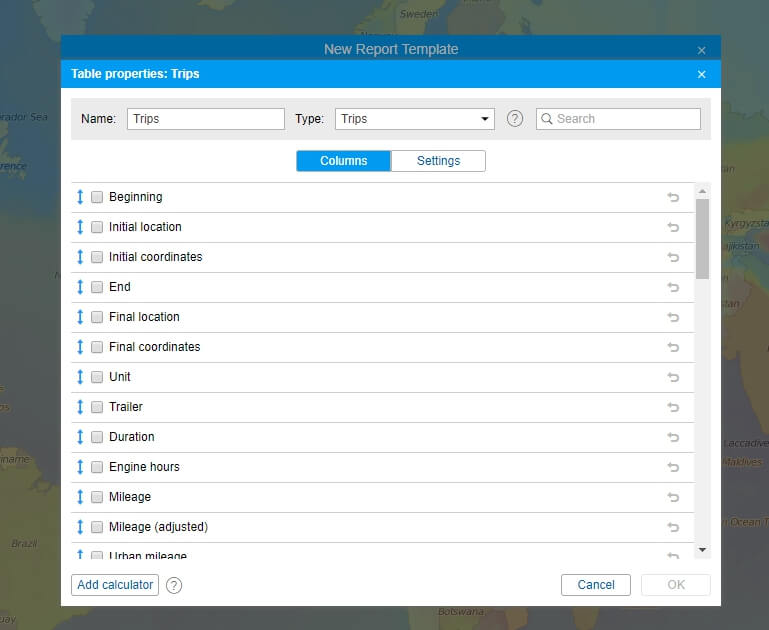The width and height of the screenshot is (769, 630).
Task: Click the OK button
Action: [676, 585]
